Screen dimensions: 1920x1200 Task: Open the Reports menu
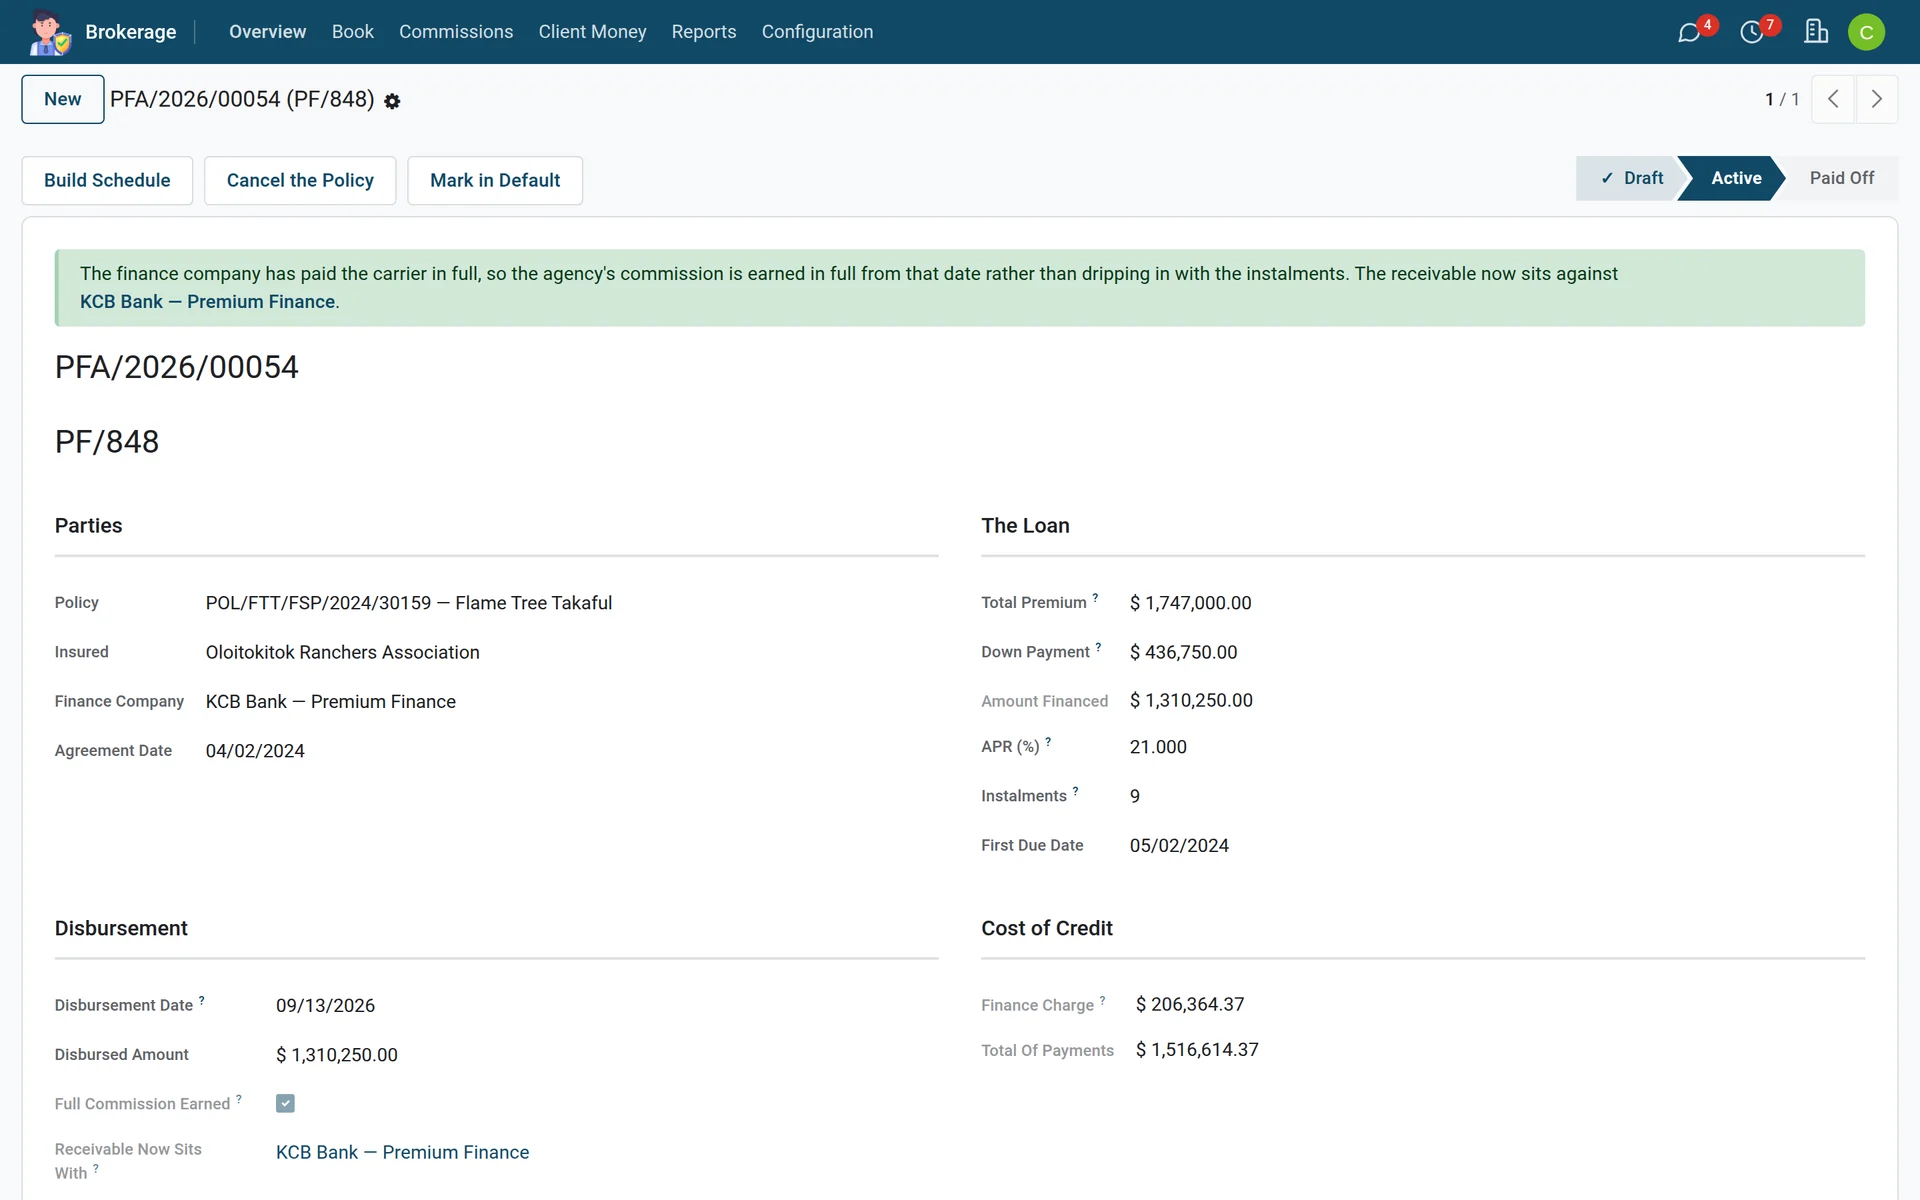704,32
